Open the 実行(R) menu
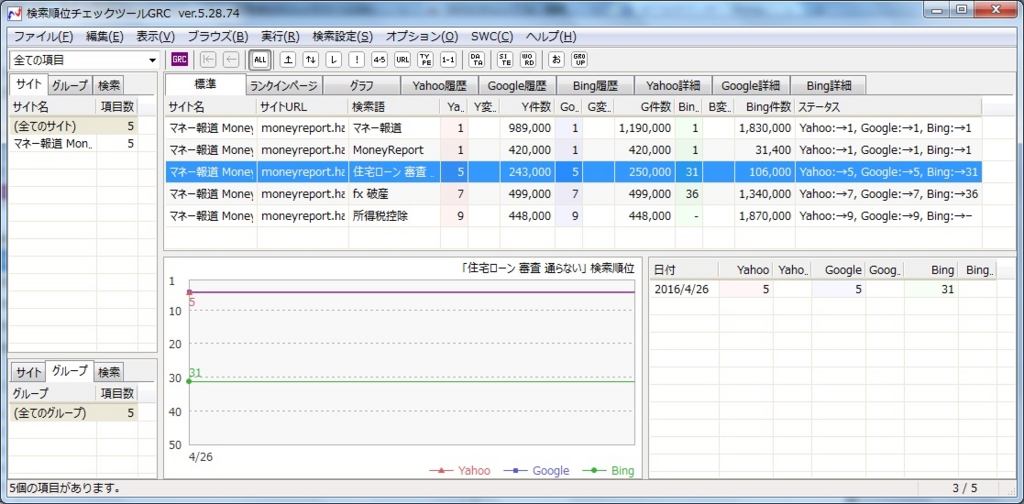1024x504 pixels. 280,37
